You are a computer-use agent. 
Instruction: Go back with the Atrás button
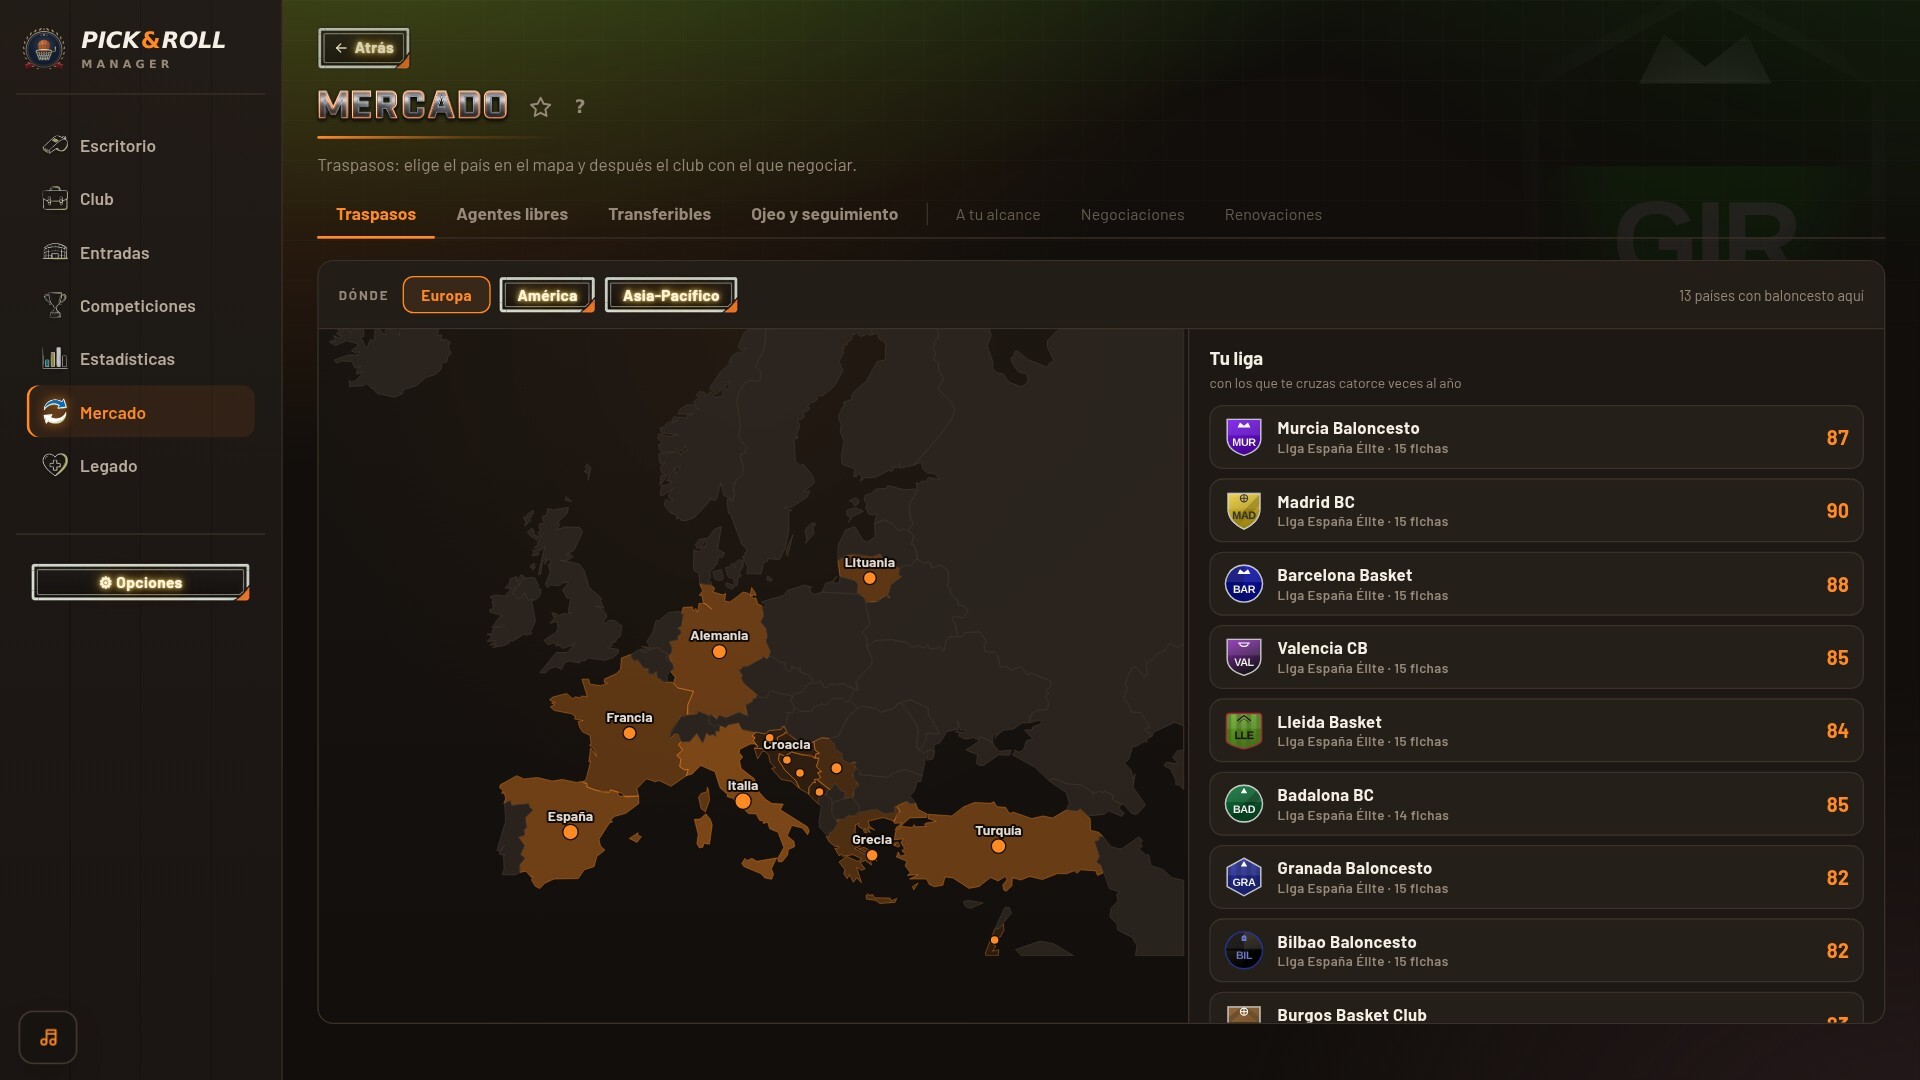364,48
